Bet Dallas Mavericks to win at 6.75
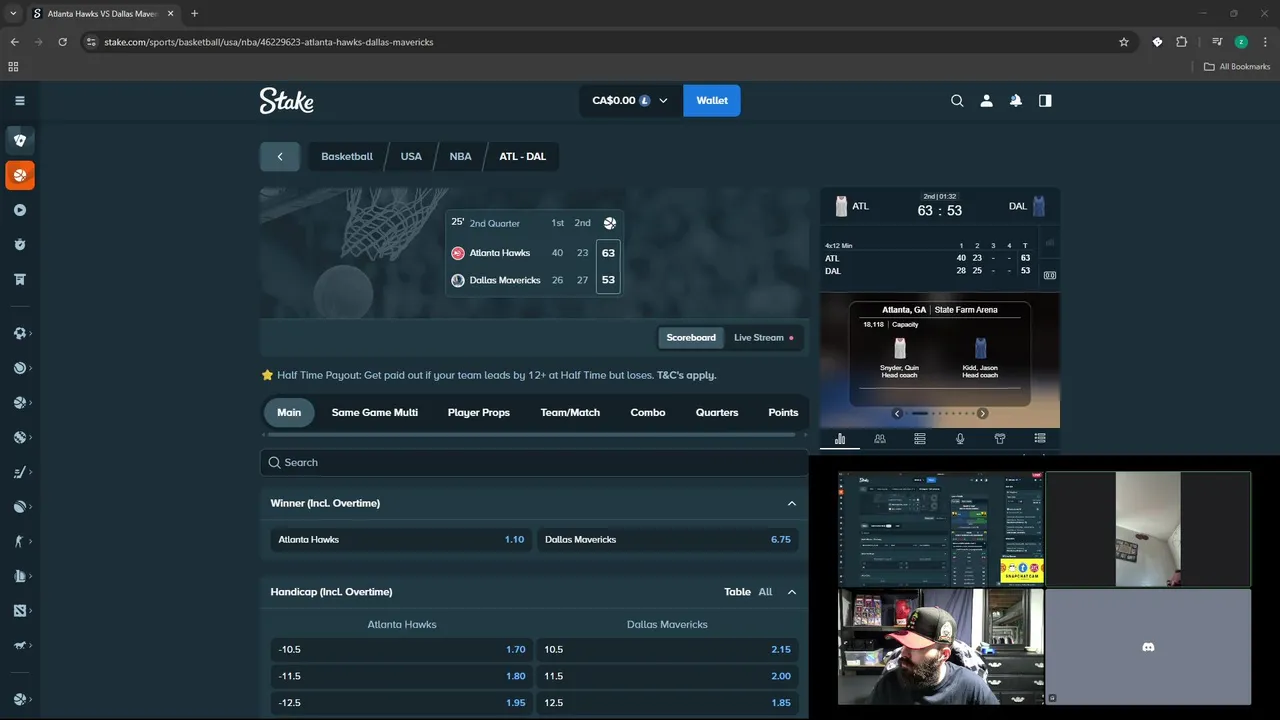Viewport: 1280px width, 720px height. (668, 539)
